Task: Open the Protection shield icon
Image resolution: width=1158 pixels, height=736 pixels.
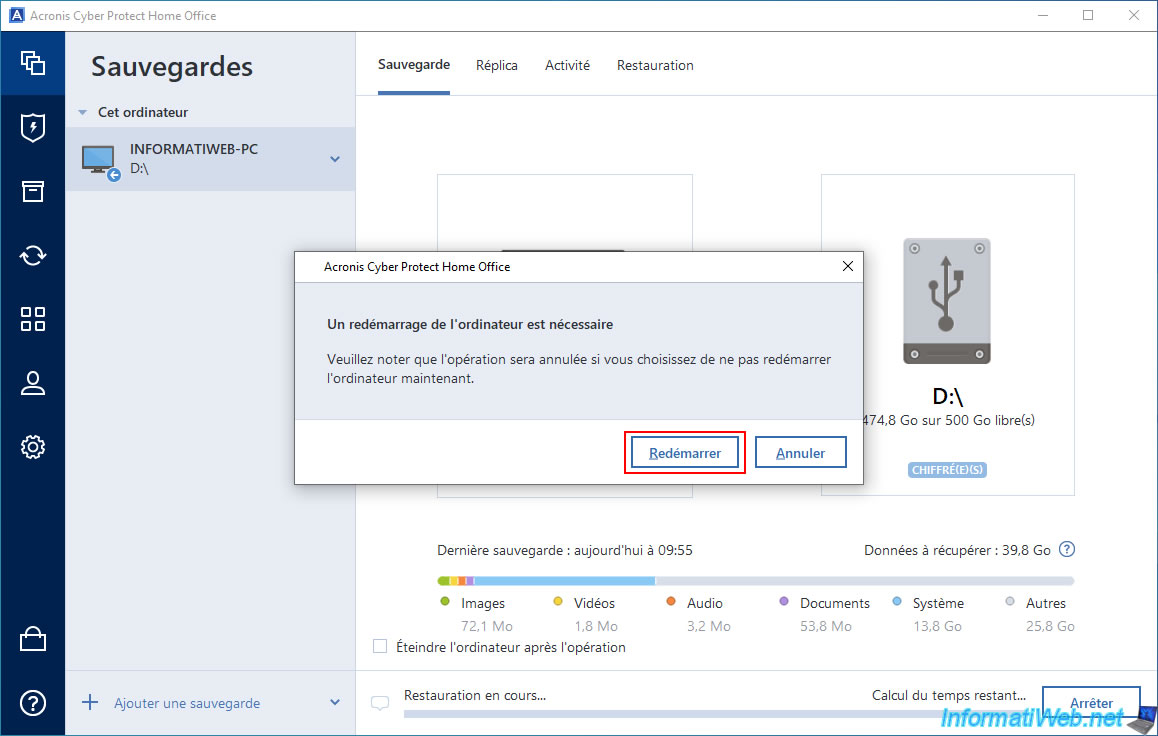Action: point(33,127)
